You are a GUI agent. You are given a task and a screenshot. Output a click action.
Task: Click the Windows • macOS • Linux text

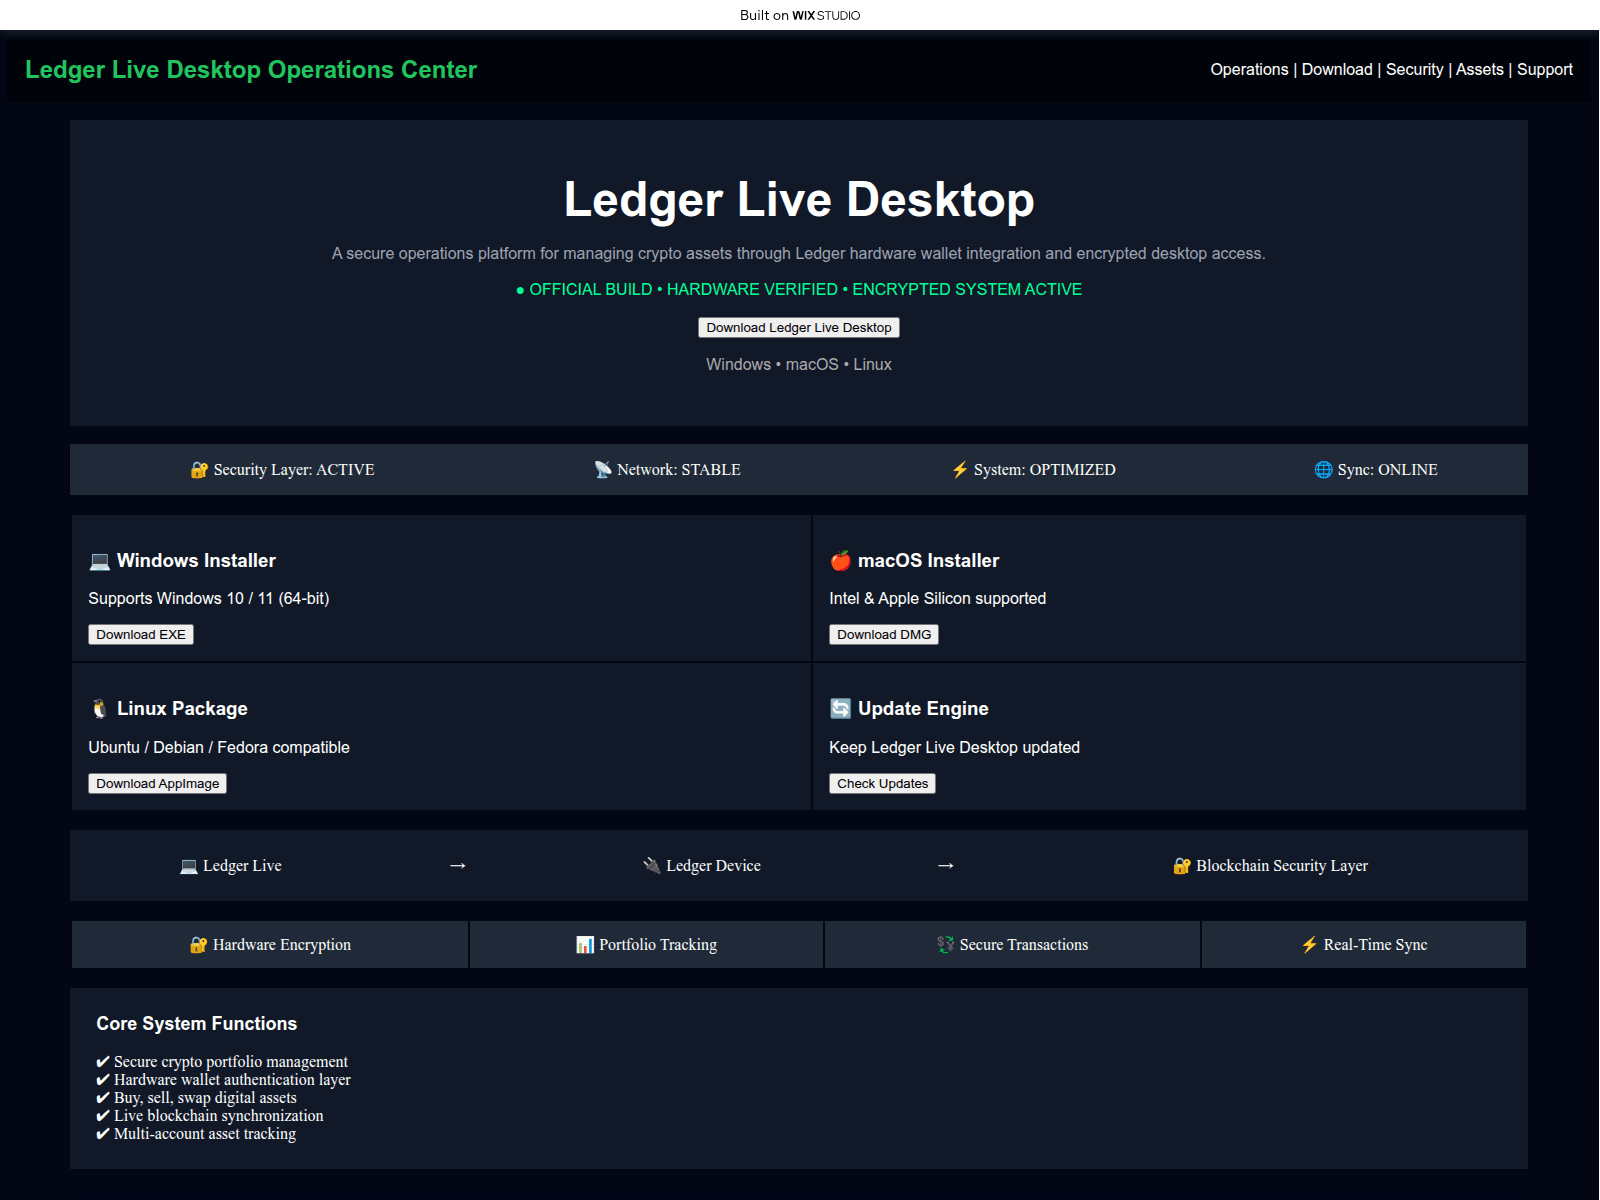coord(799,365)
